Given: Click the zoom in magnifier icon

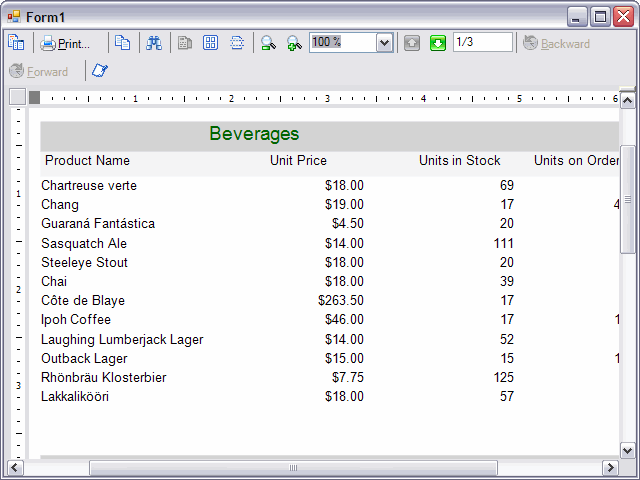Looking at the screenshot, I should (x=294, y=43).
